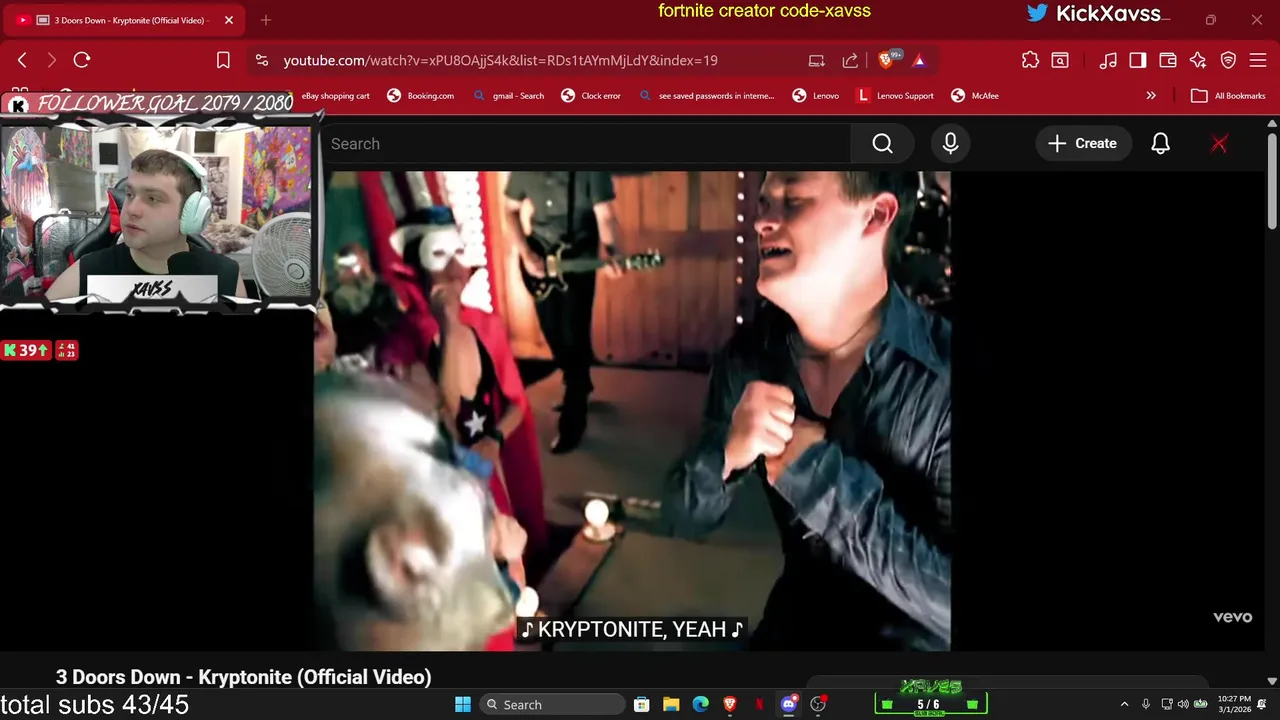The width and height of the screenshot is (1280, 720).
Task: Open Clock error bookmark
Action: 591,96
